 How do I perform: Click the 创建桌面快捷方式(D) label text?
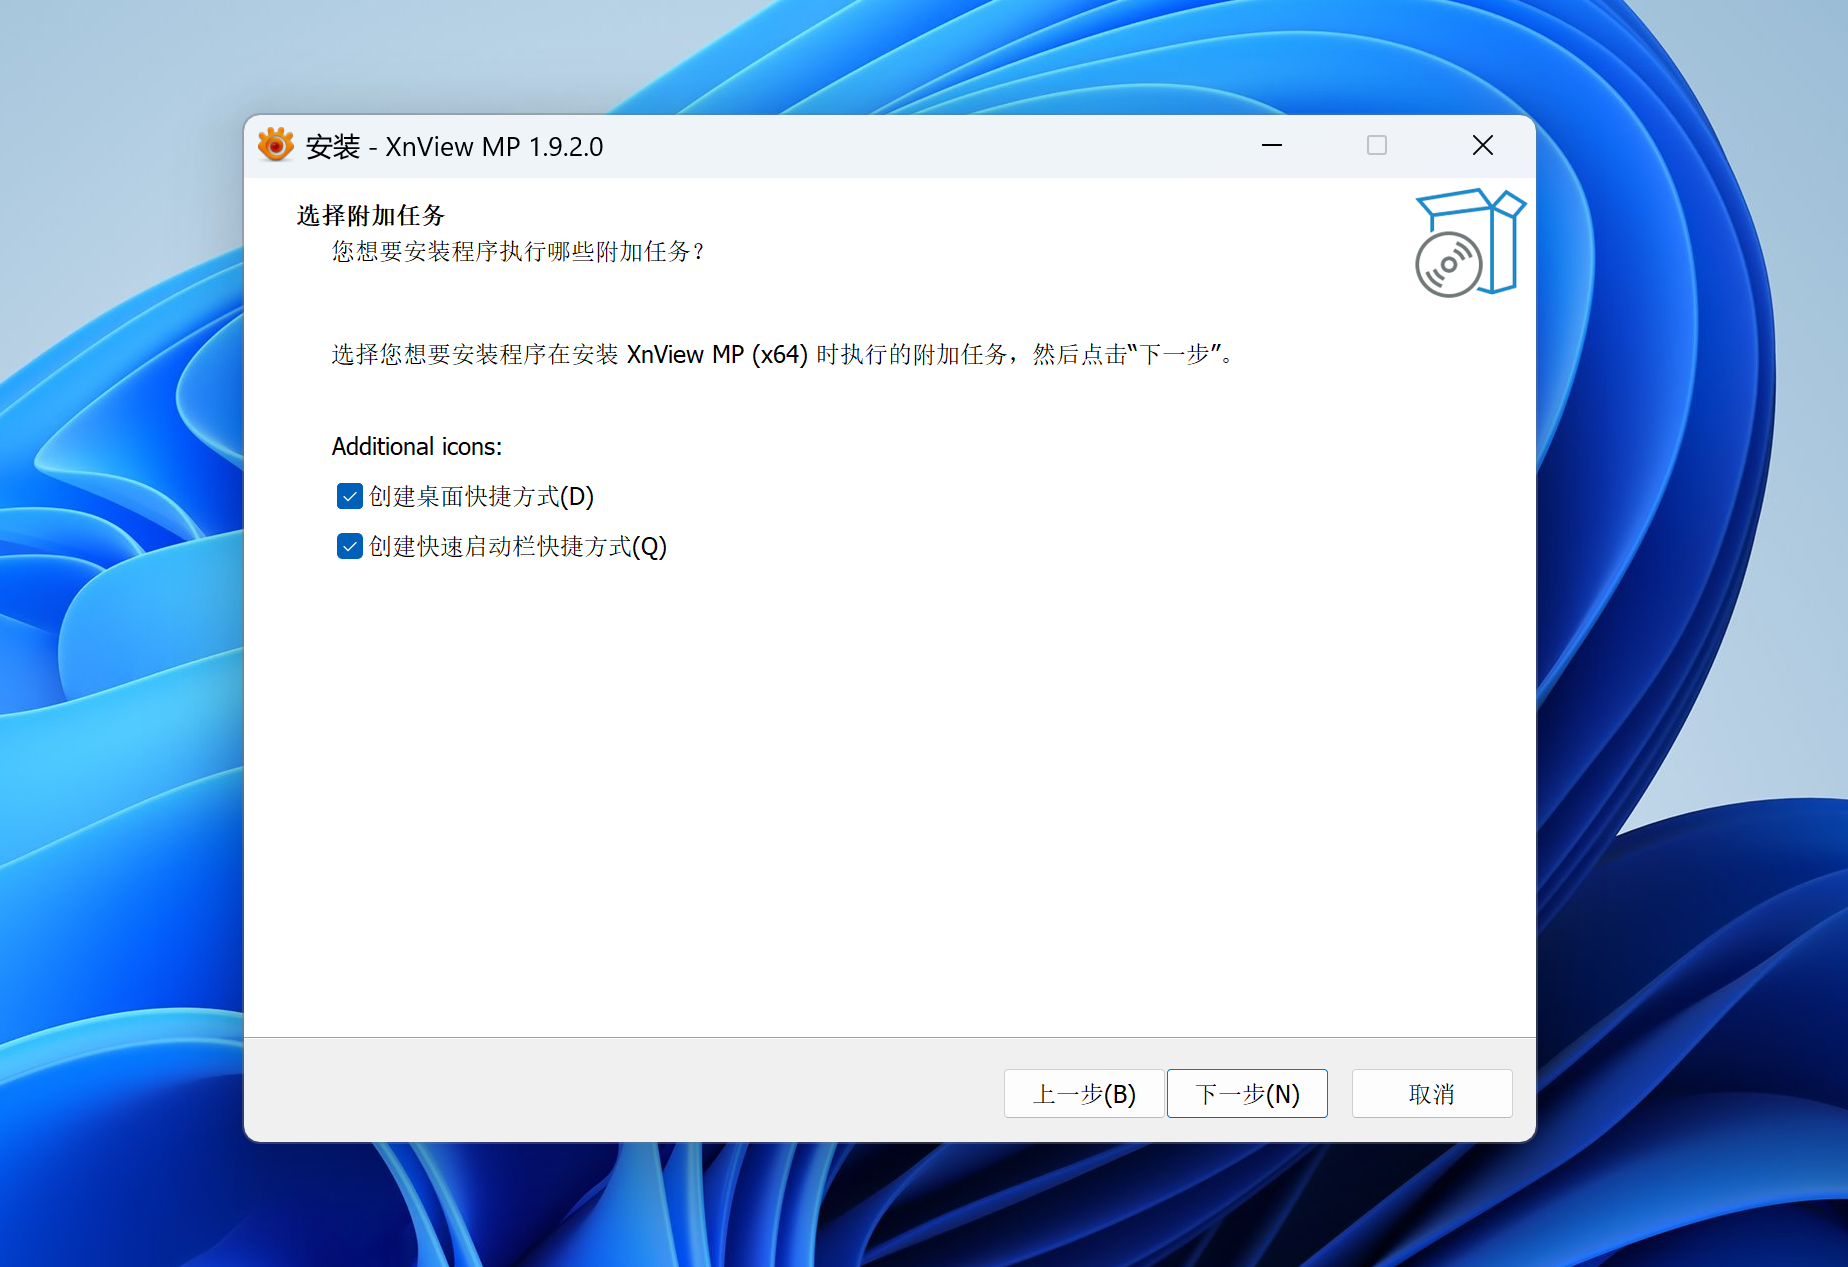click(481, 496)
